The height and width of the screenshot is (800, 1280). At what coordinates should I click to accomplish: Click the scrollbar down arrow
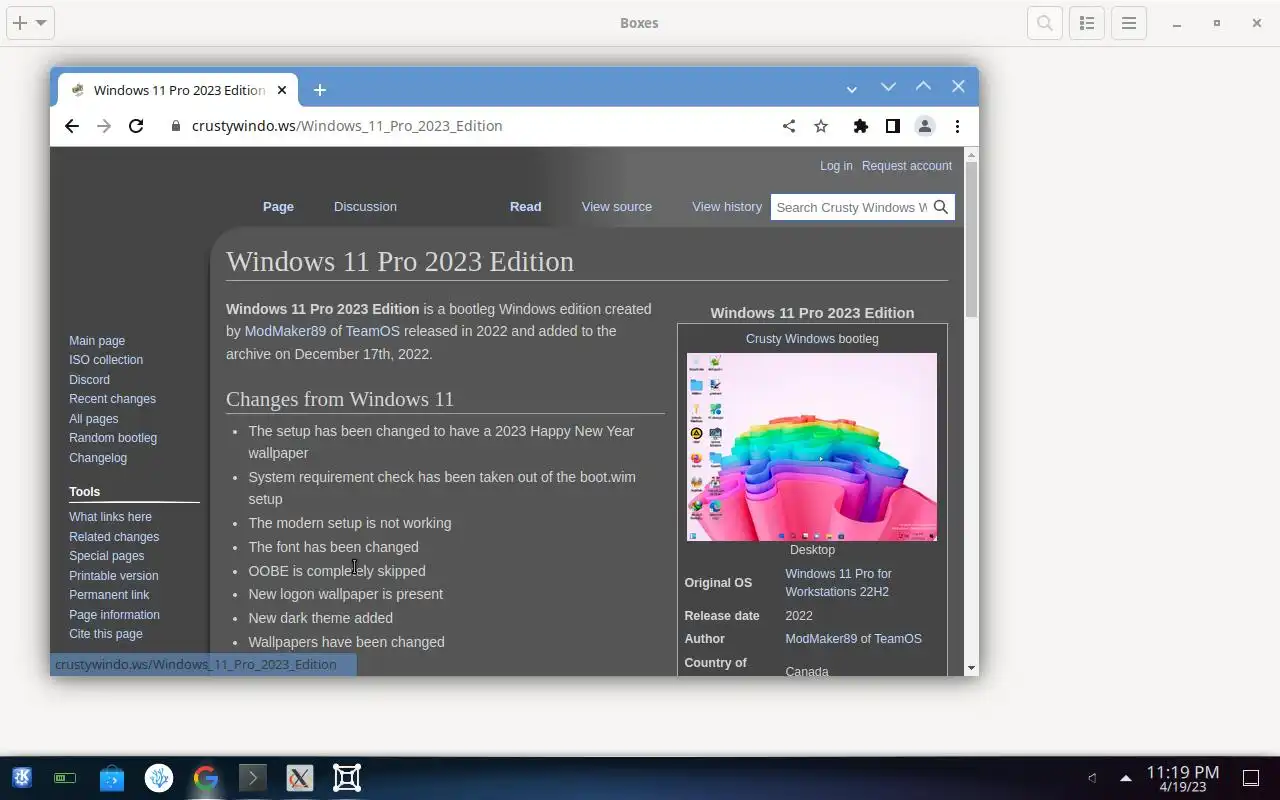tap(971, 668)
